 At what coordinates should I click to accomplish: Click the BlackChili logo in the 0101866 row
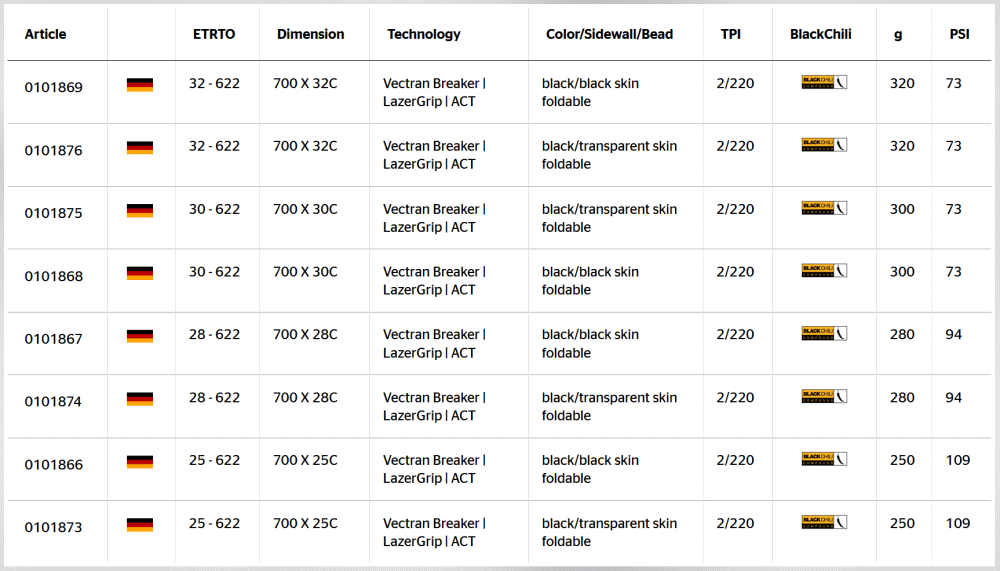[824, 459]
